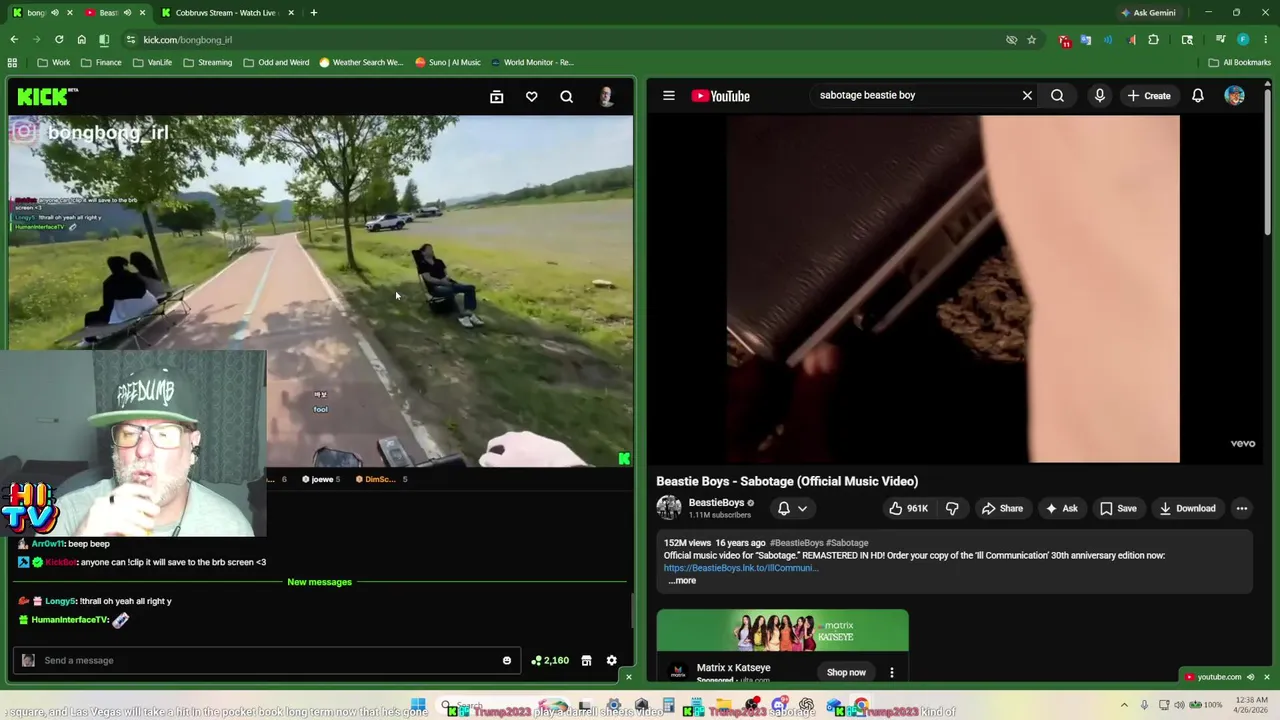Click Ask Gemini button
Image resolution: width=1280 pixels, height=720 pixels.
[x=1148, y=13]
